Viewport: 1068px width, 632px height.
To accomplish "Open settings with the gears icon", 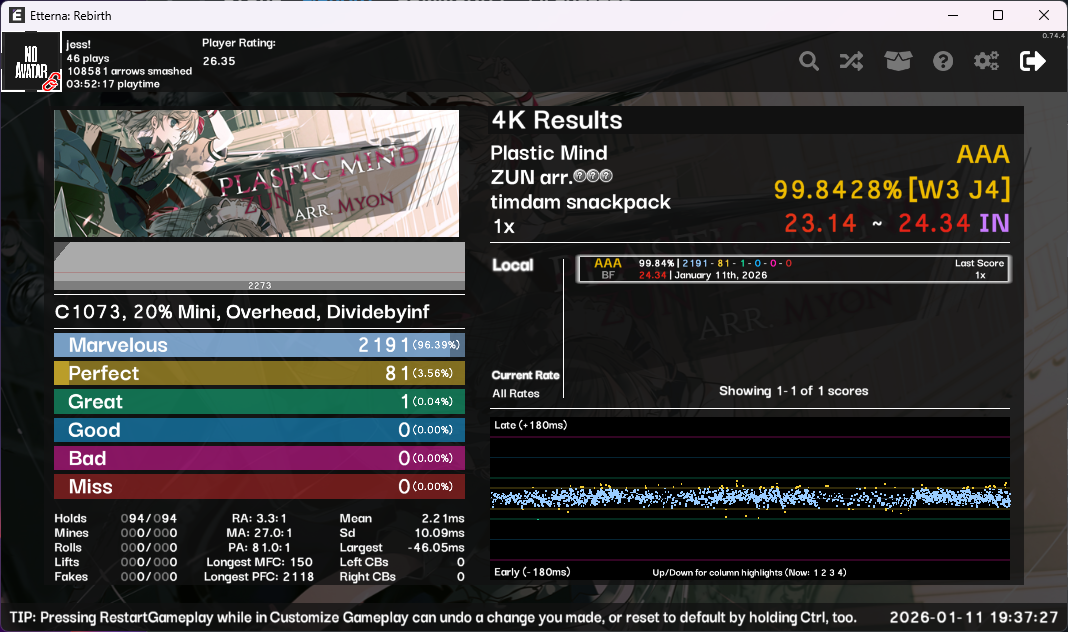I will coord(987,61).
